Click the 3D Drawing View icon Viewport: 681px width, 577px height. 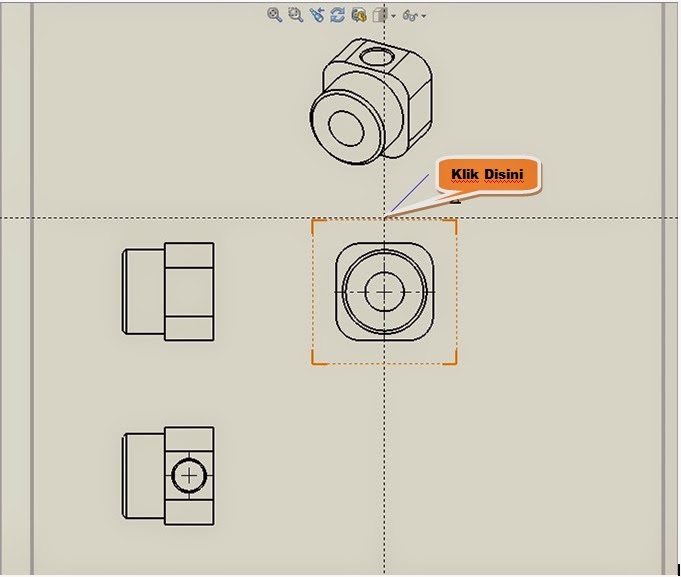[x=358, y=15]
